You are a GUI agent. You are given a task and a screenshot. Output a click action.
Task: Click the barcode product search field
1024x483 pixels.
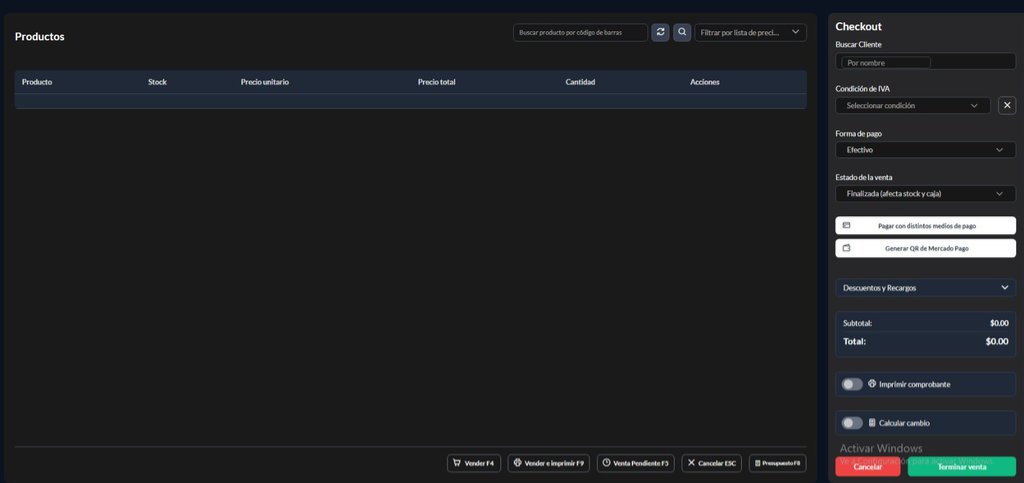coord(580,33)
